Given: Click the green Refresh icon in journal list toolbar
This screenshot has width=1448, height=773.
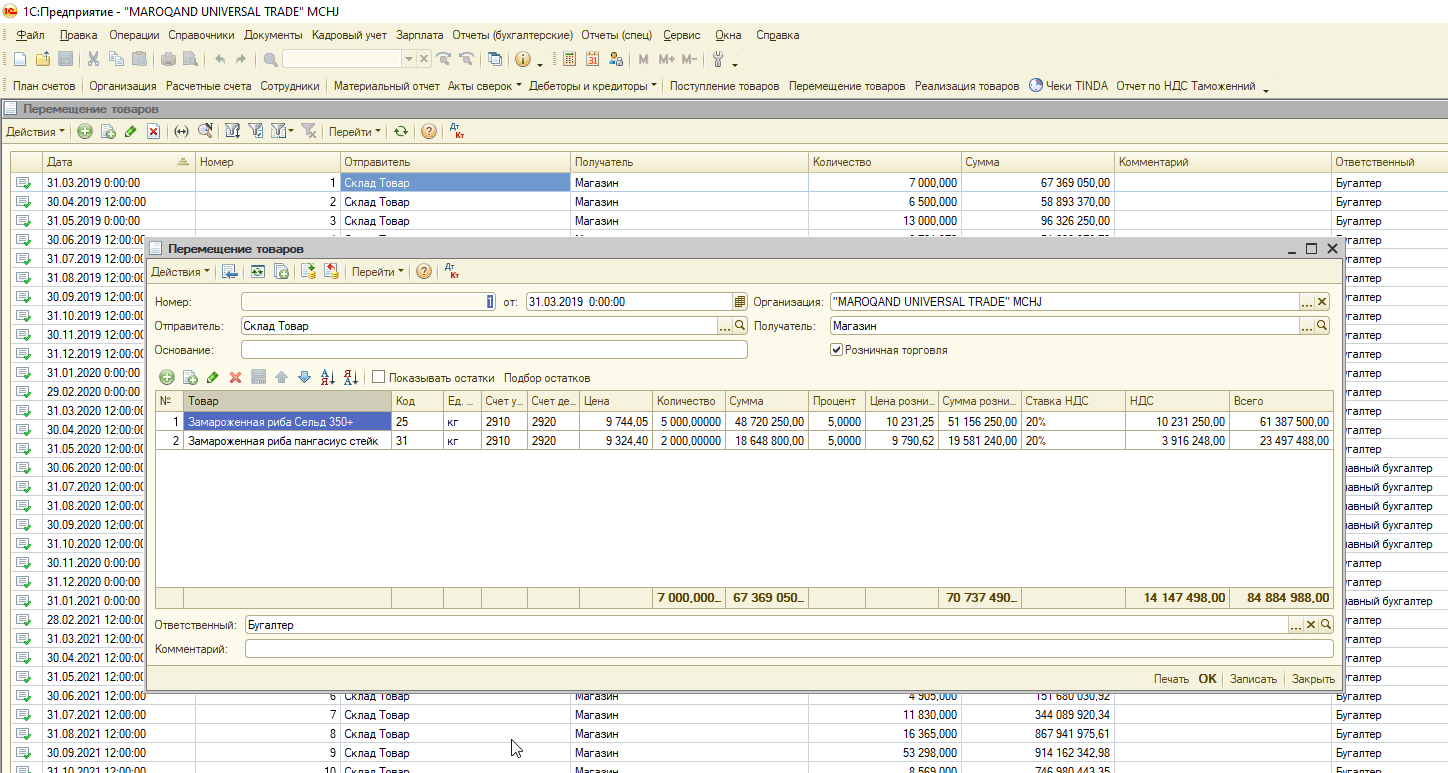Looking at the screenshot, I should (400, 131).
